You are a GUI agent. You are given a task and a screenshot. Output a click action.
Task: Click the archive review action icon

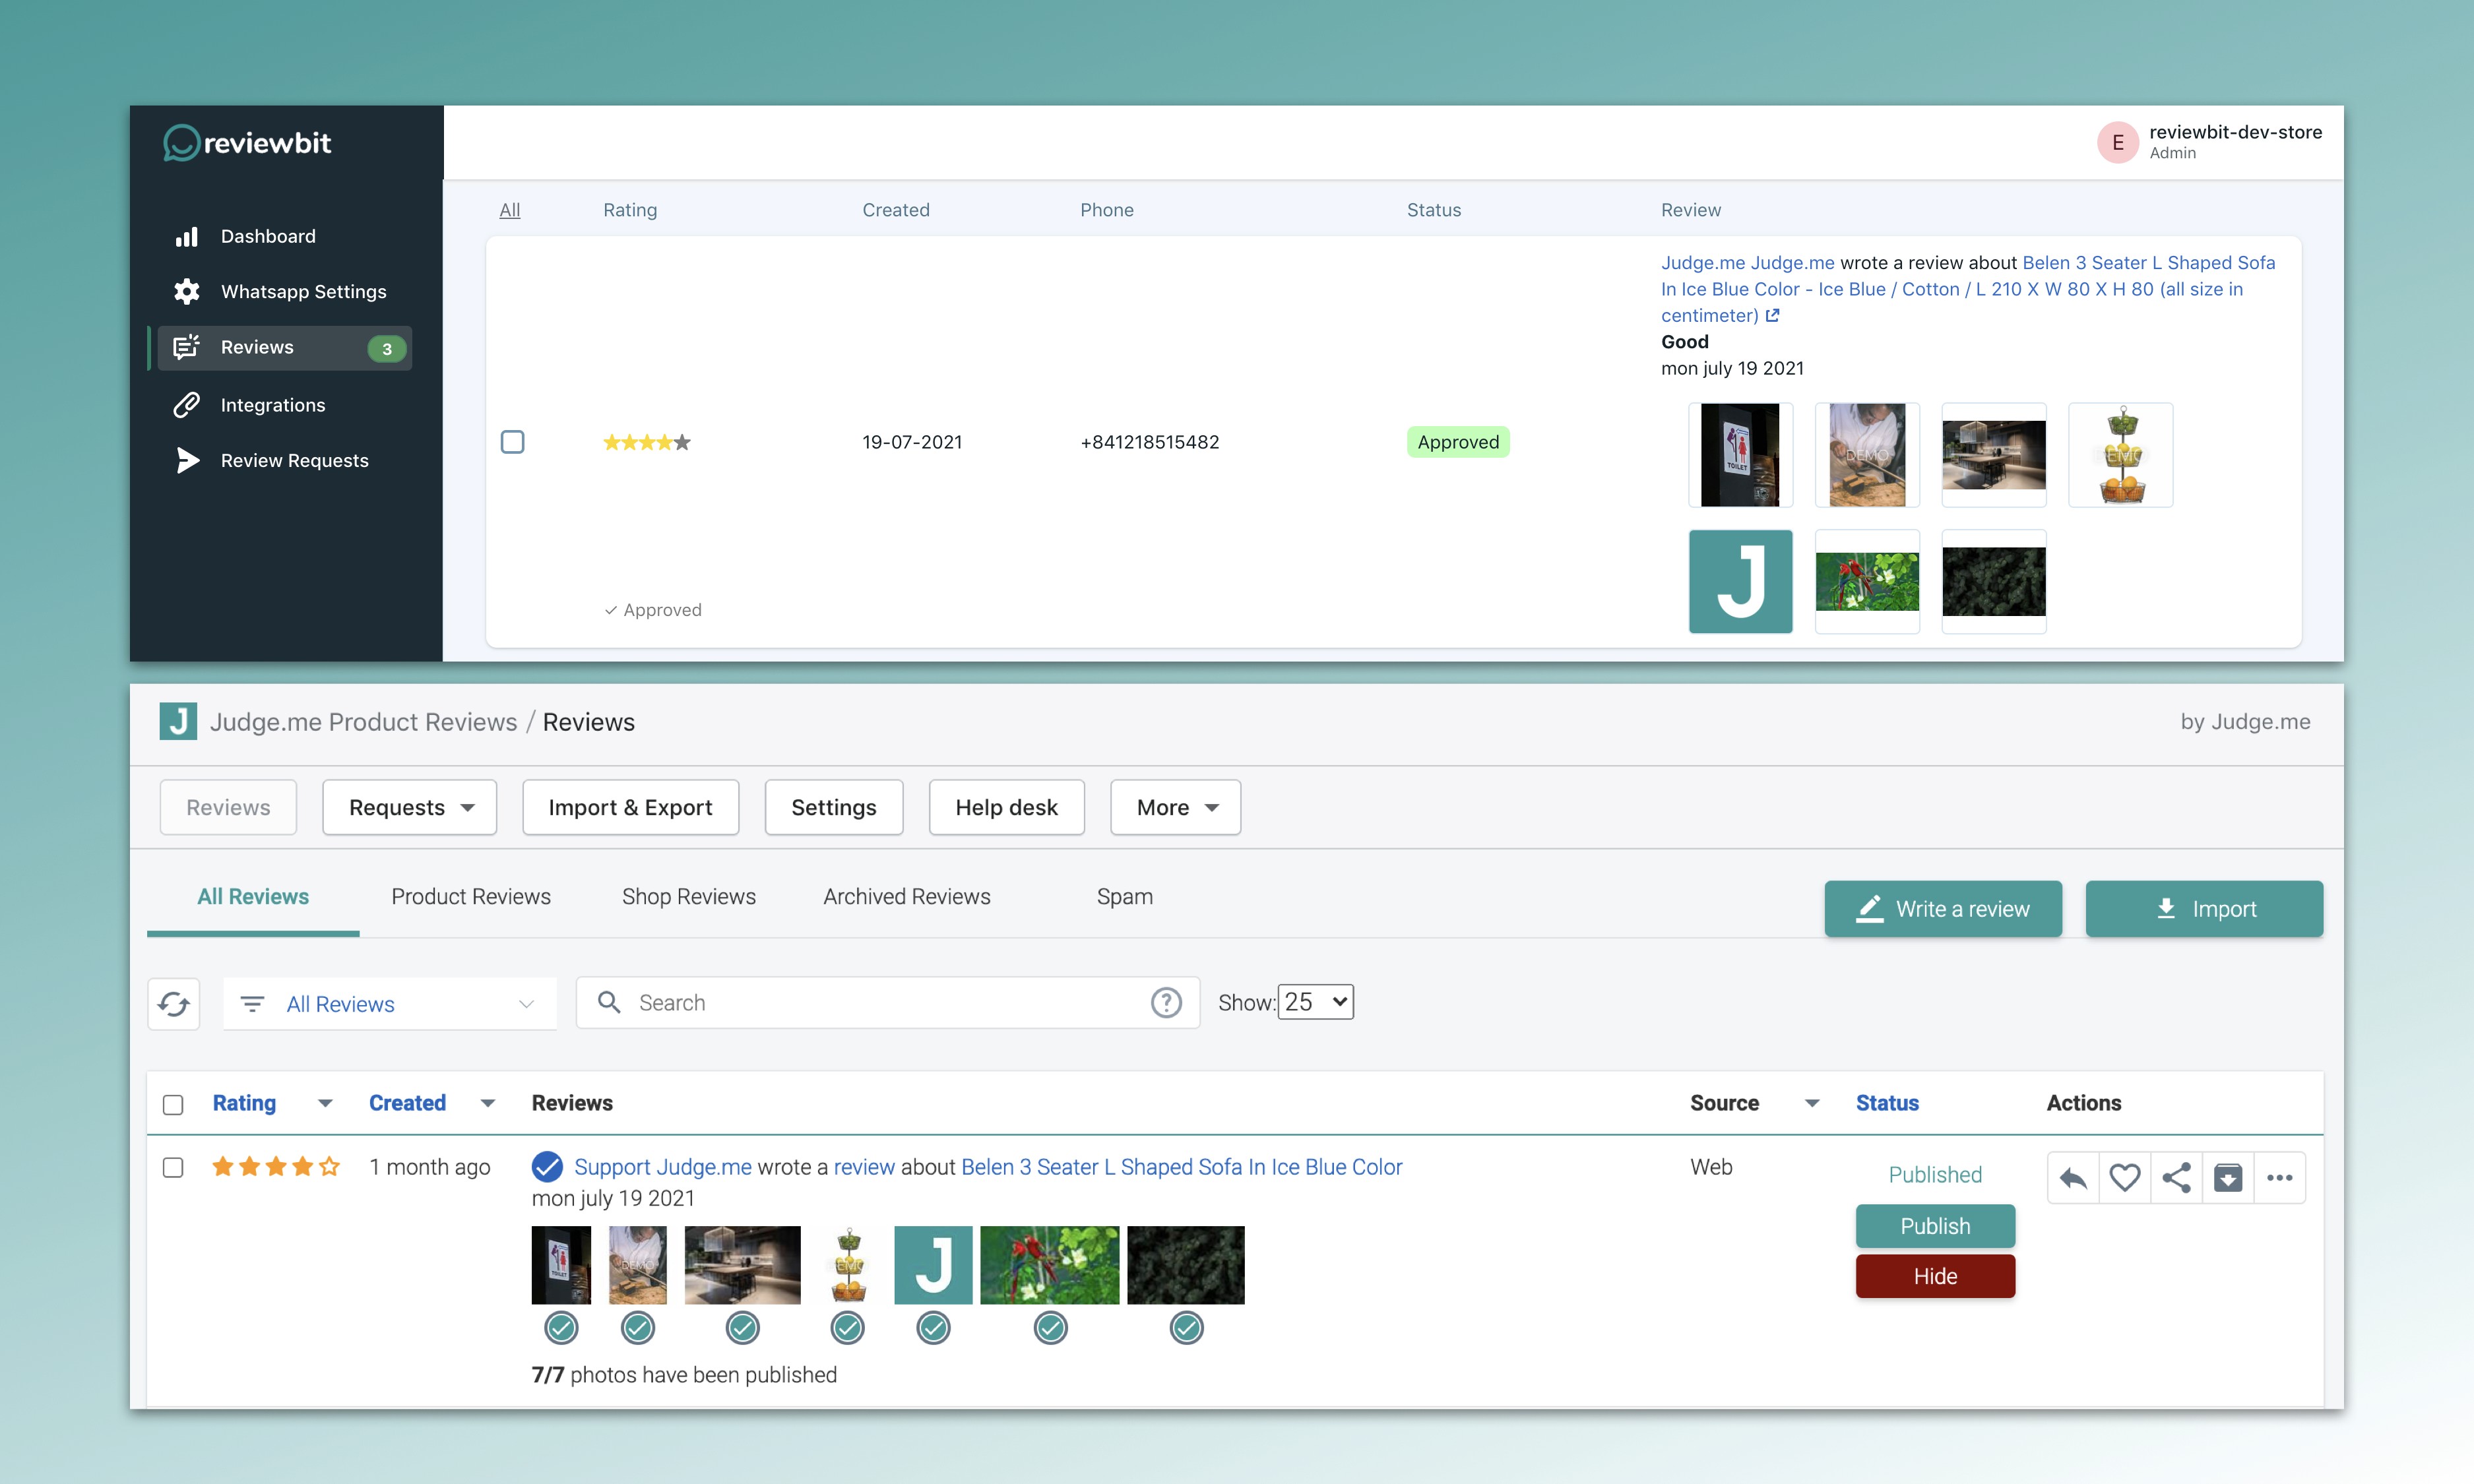tap(2227, 1178)
